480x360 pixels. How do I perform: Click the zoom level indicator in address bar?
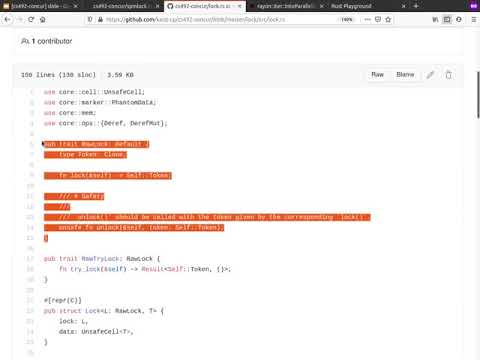tap(347, 20)
